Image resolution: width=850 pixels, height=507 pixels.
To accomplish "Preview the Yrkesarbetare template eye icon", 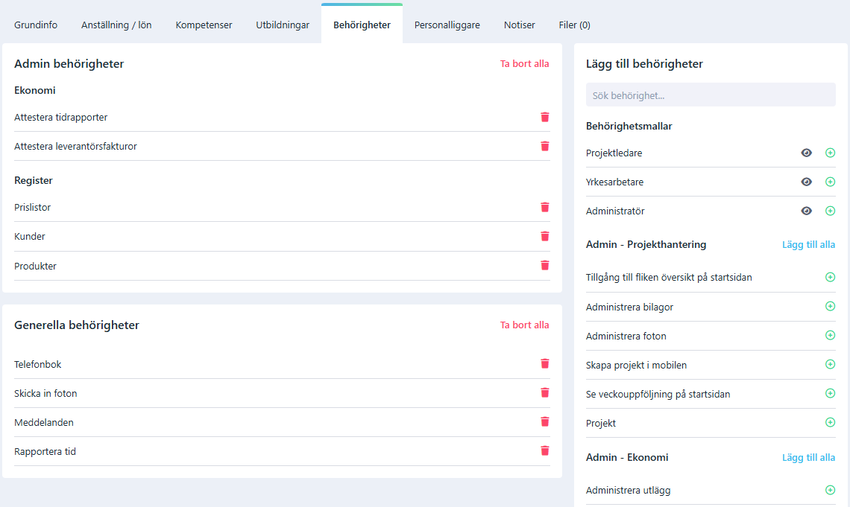I will pos(807,182).
